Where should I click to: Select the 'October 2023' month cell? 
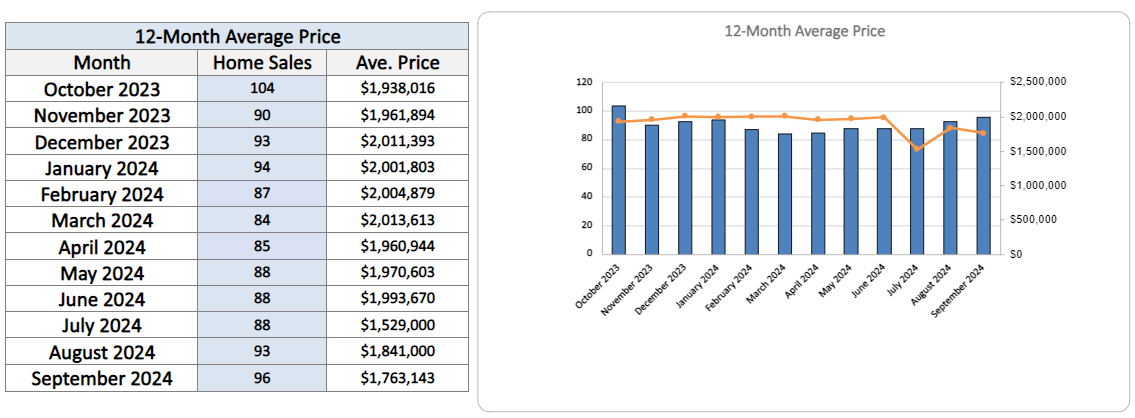tap(102, 89)
